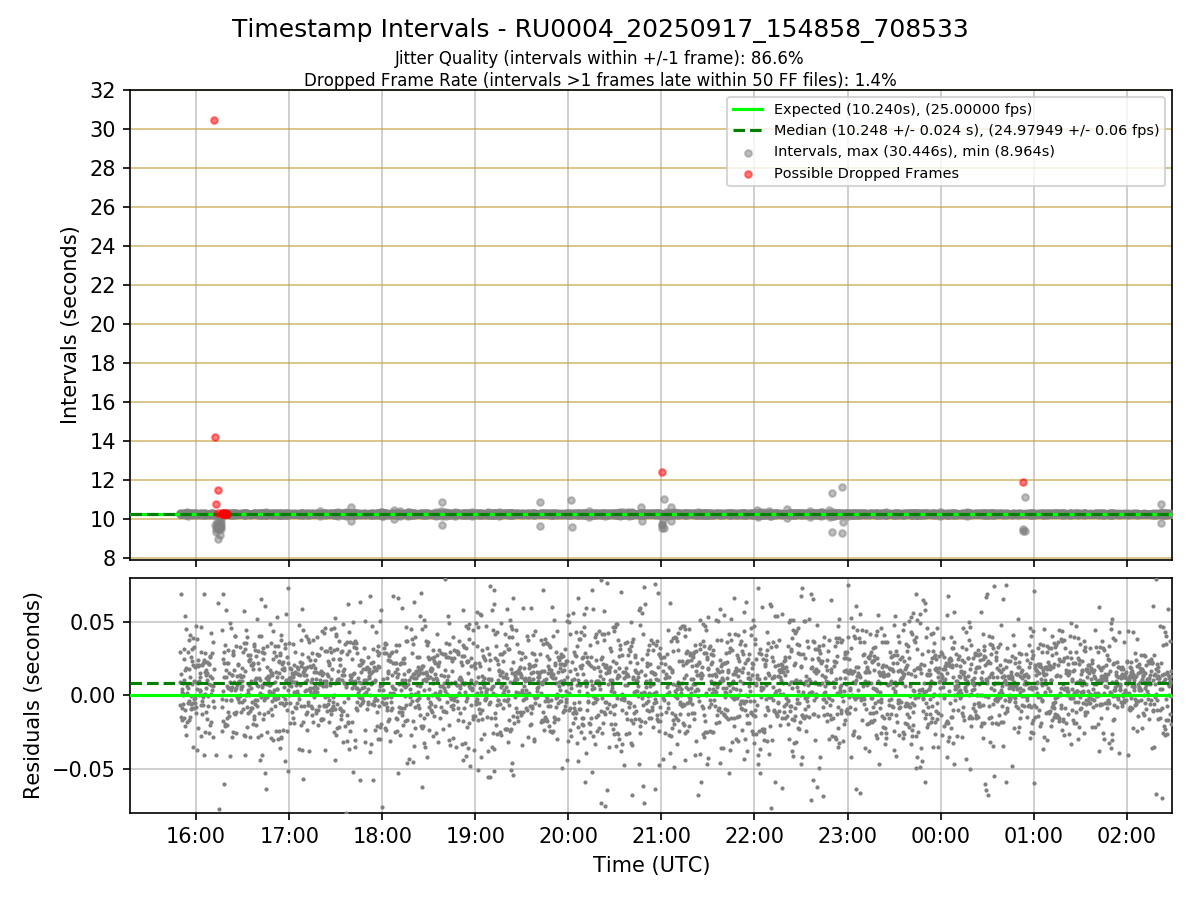Viewport: 1200px width, 900px height.
Task: Click the y-axis tick label "28"
Action: pyautogui.click(x=105, y=169)
